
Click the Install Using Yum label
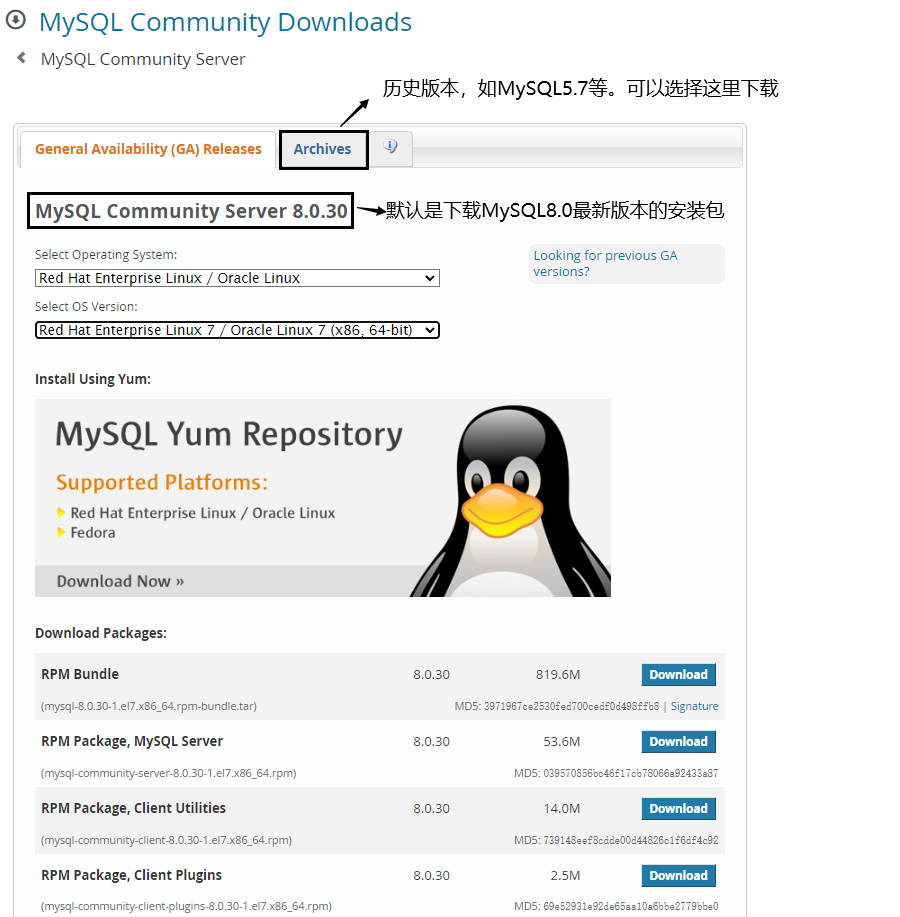pyautogui.click(x=92, y=379)
